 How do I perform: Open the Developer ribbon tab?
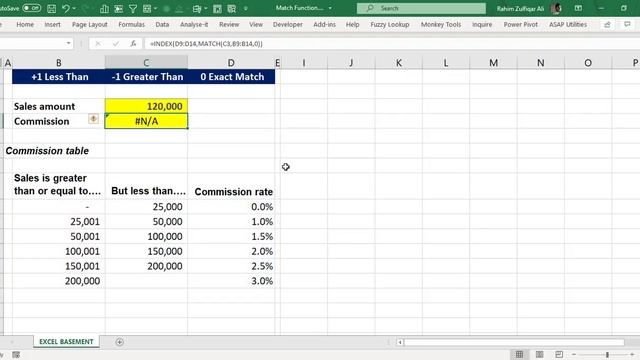[x=288, y=24]
